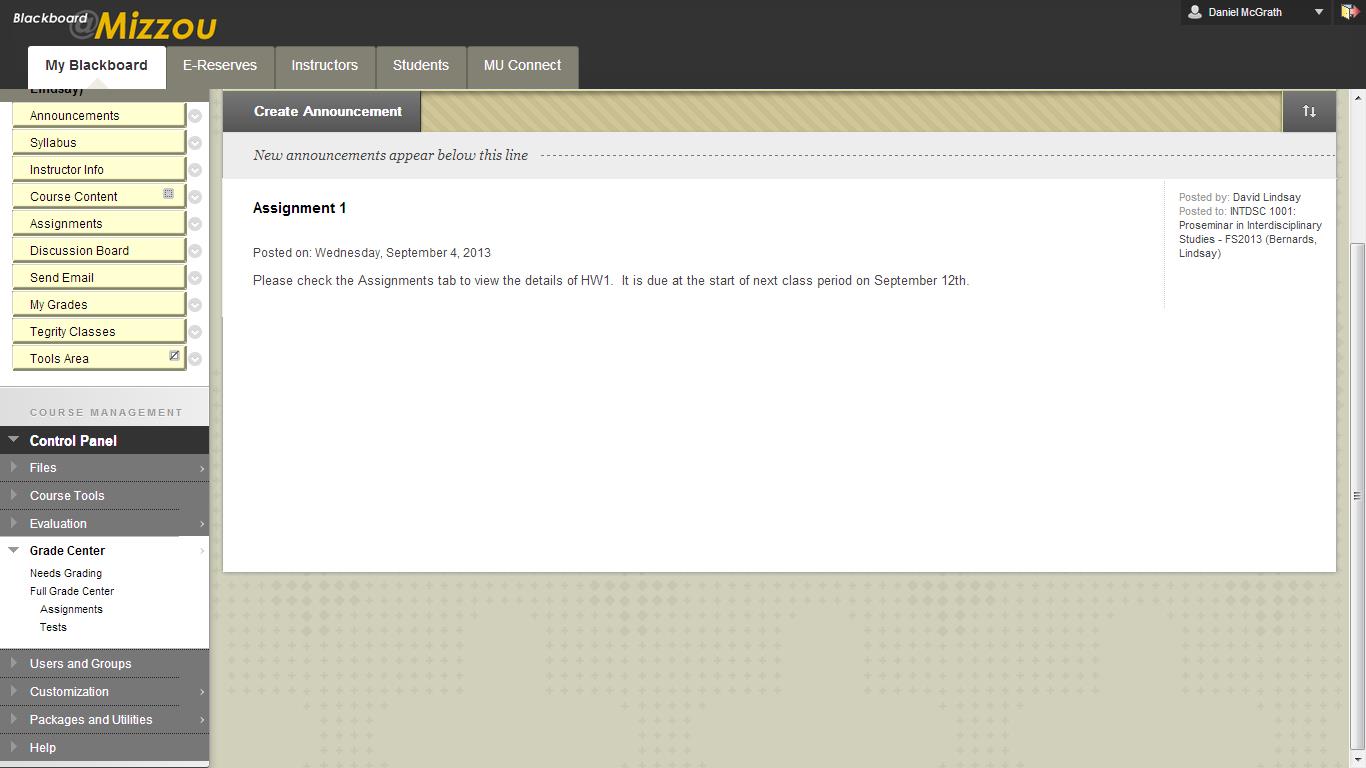
Task: Click the Posted on Wednesday, September 4 text
Action: pos(372,253)
